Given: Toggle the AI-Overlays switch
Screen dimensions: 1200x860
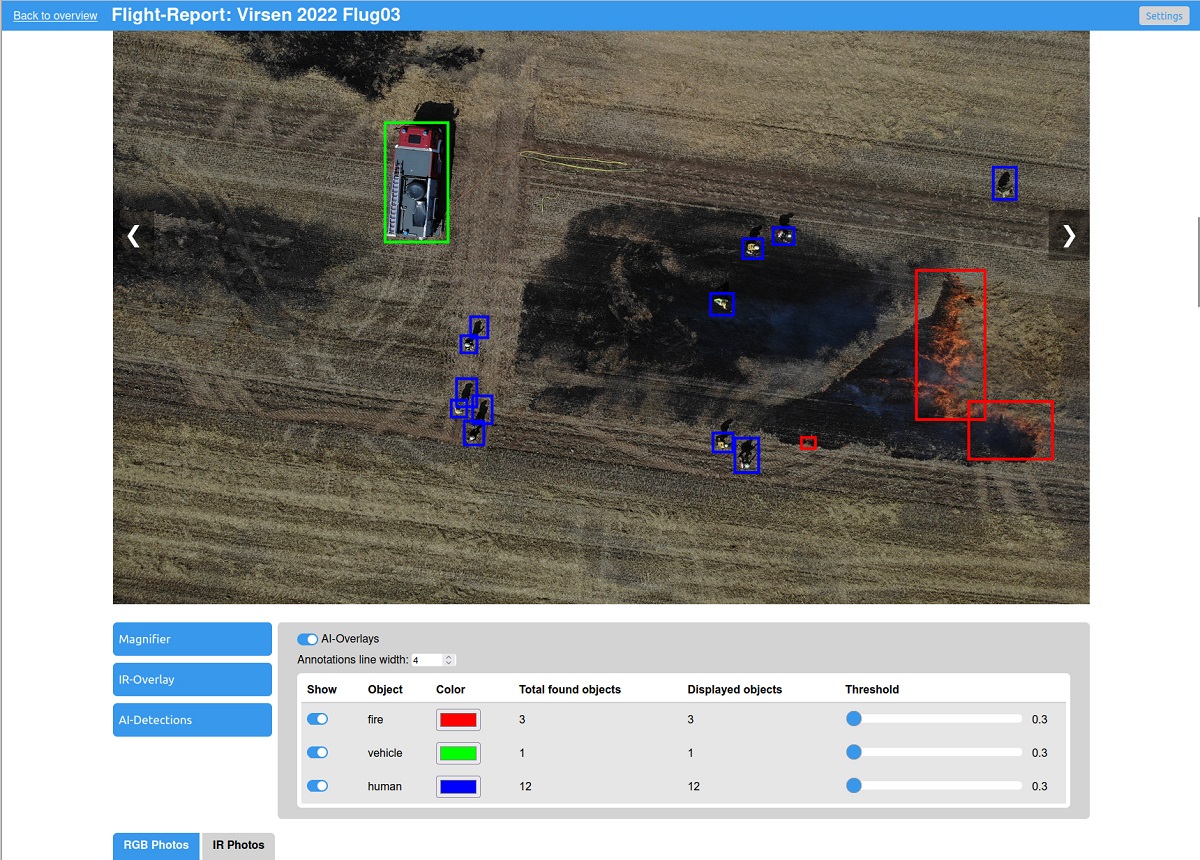Looking at the screenshot, I should click(308, 639).
